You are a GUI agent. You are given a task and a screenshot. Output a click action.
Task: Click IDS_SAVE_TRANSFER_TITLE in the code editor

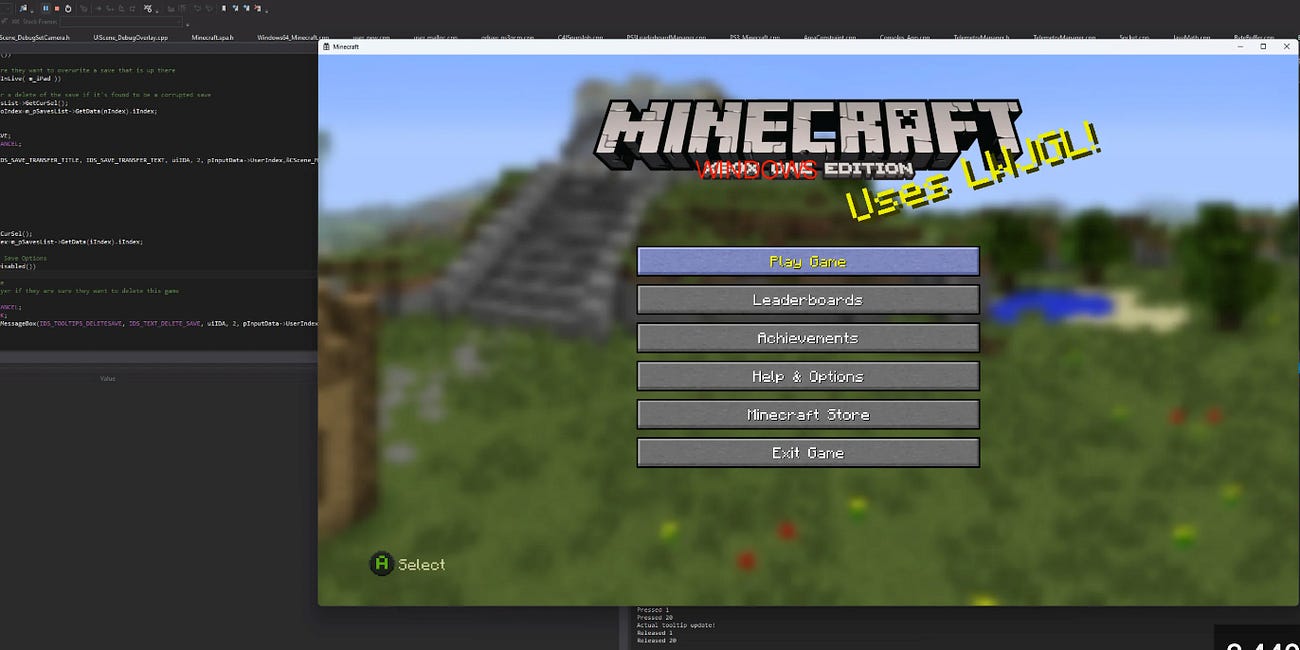39,160
